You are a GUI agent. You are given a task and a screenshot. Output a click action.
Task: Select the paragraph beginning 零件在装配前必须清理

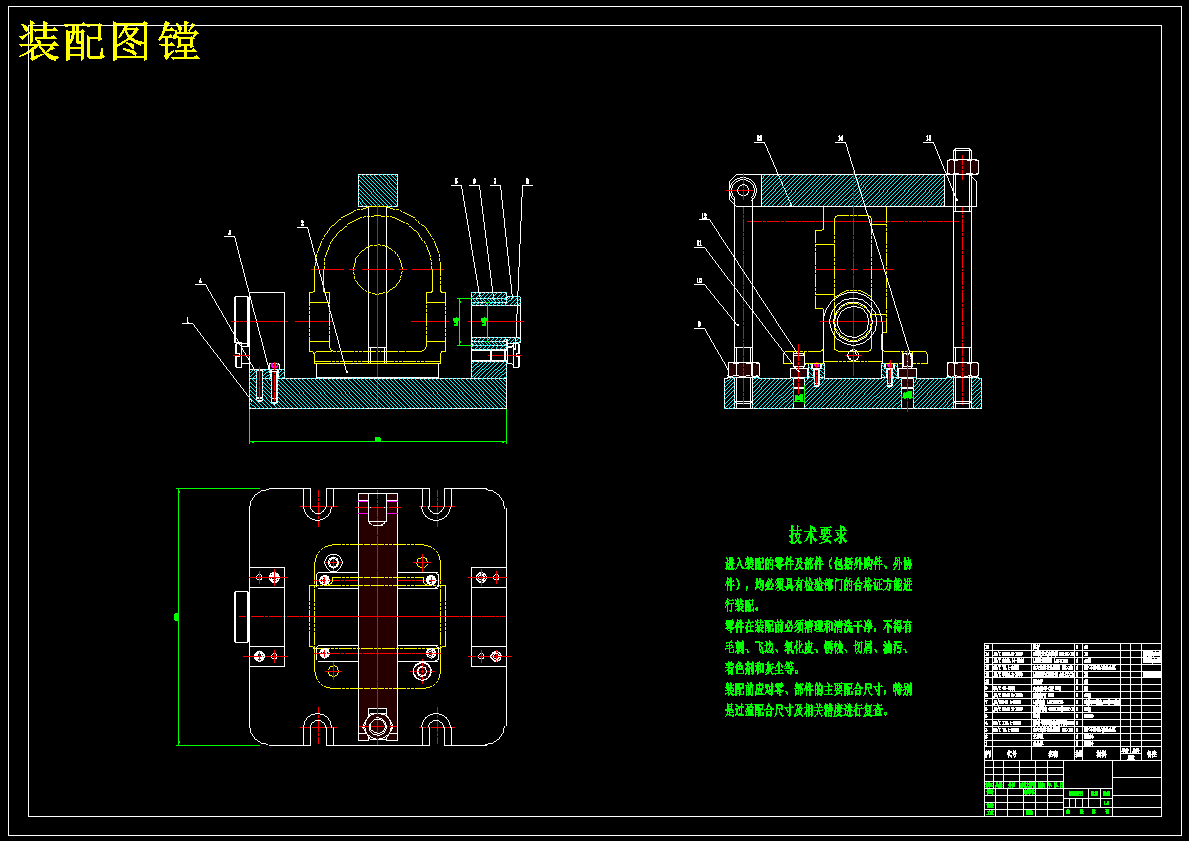819,648
